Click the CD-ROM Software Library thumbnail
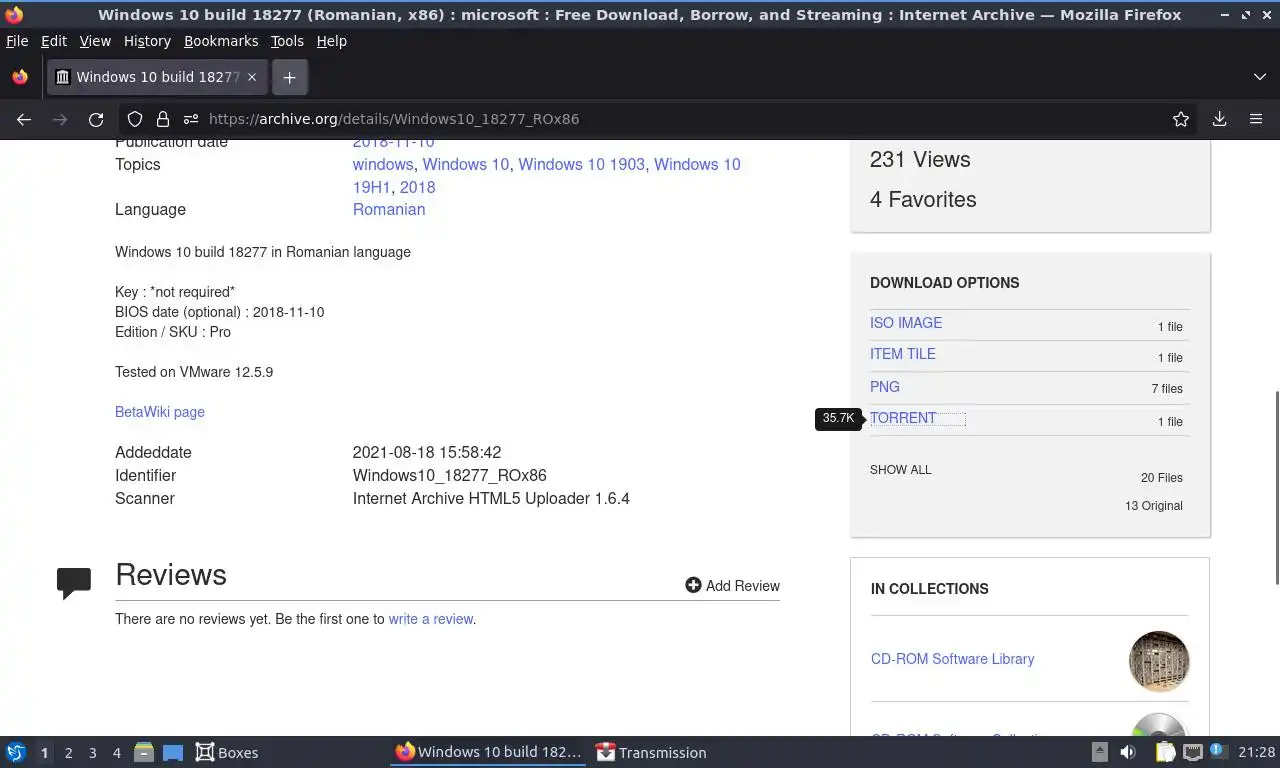The width and height of the screenshot is (1280, 768). pos(1159,661)
